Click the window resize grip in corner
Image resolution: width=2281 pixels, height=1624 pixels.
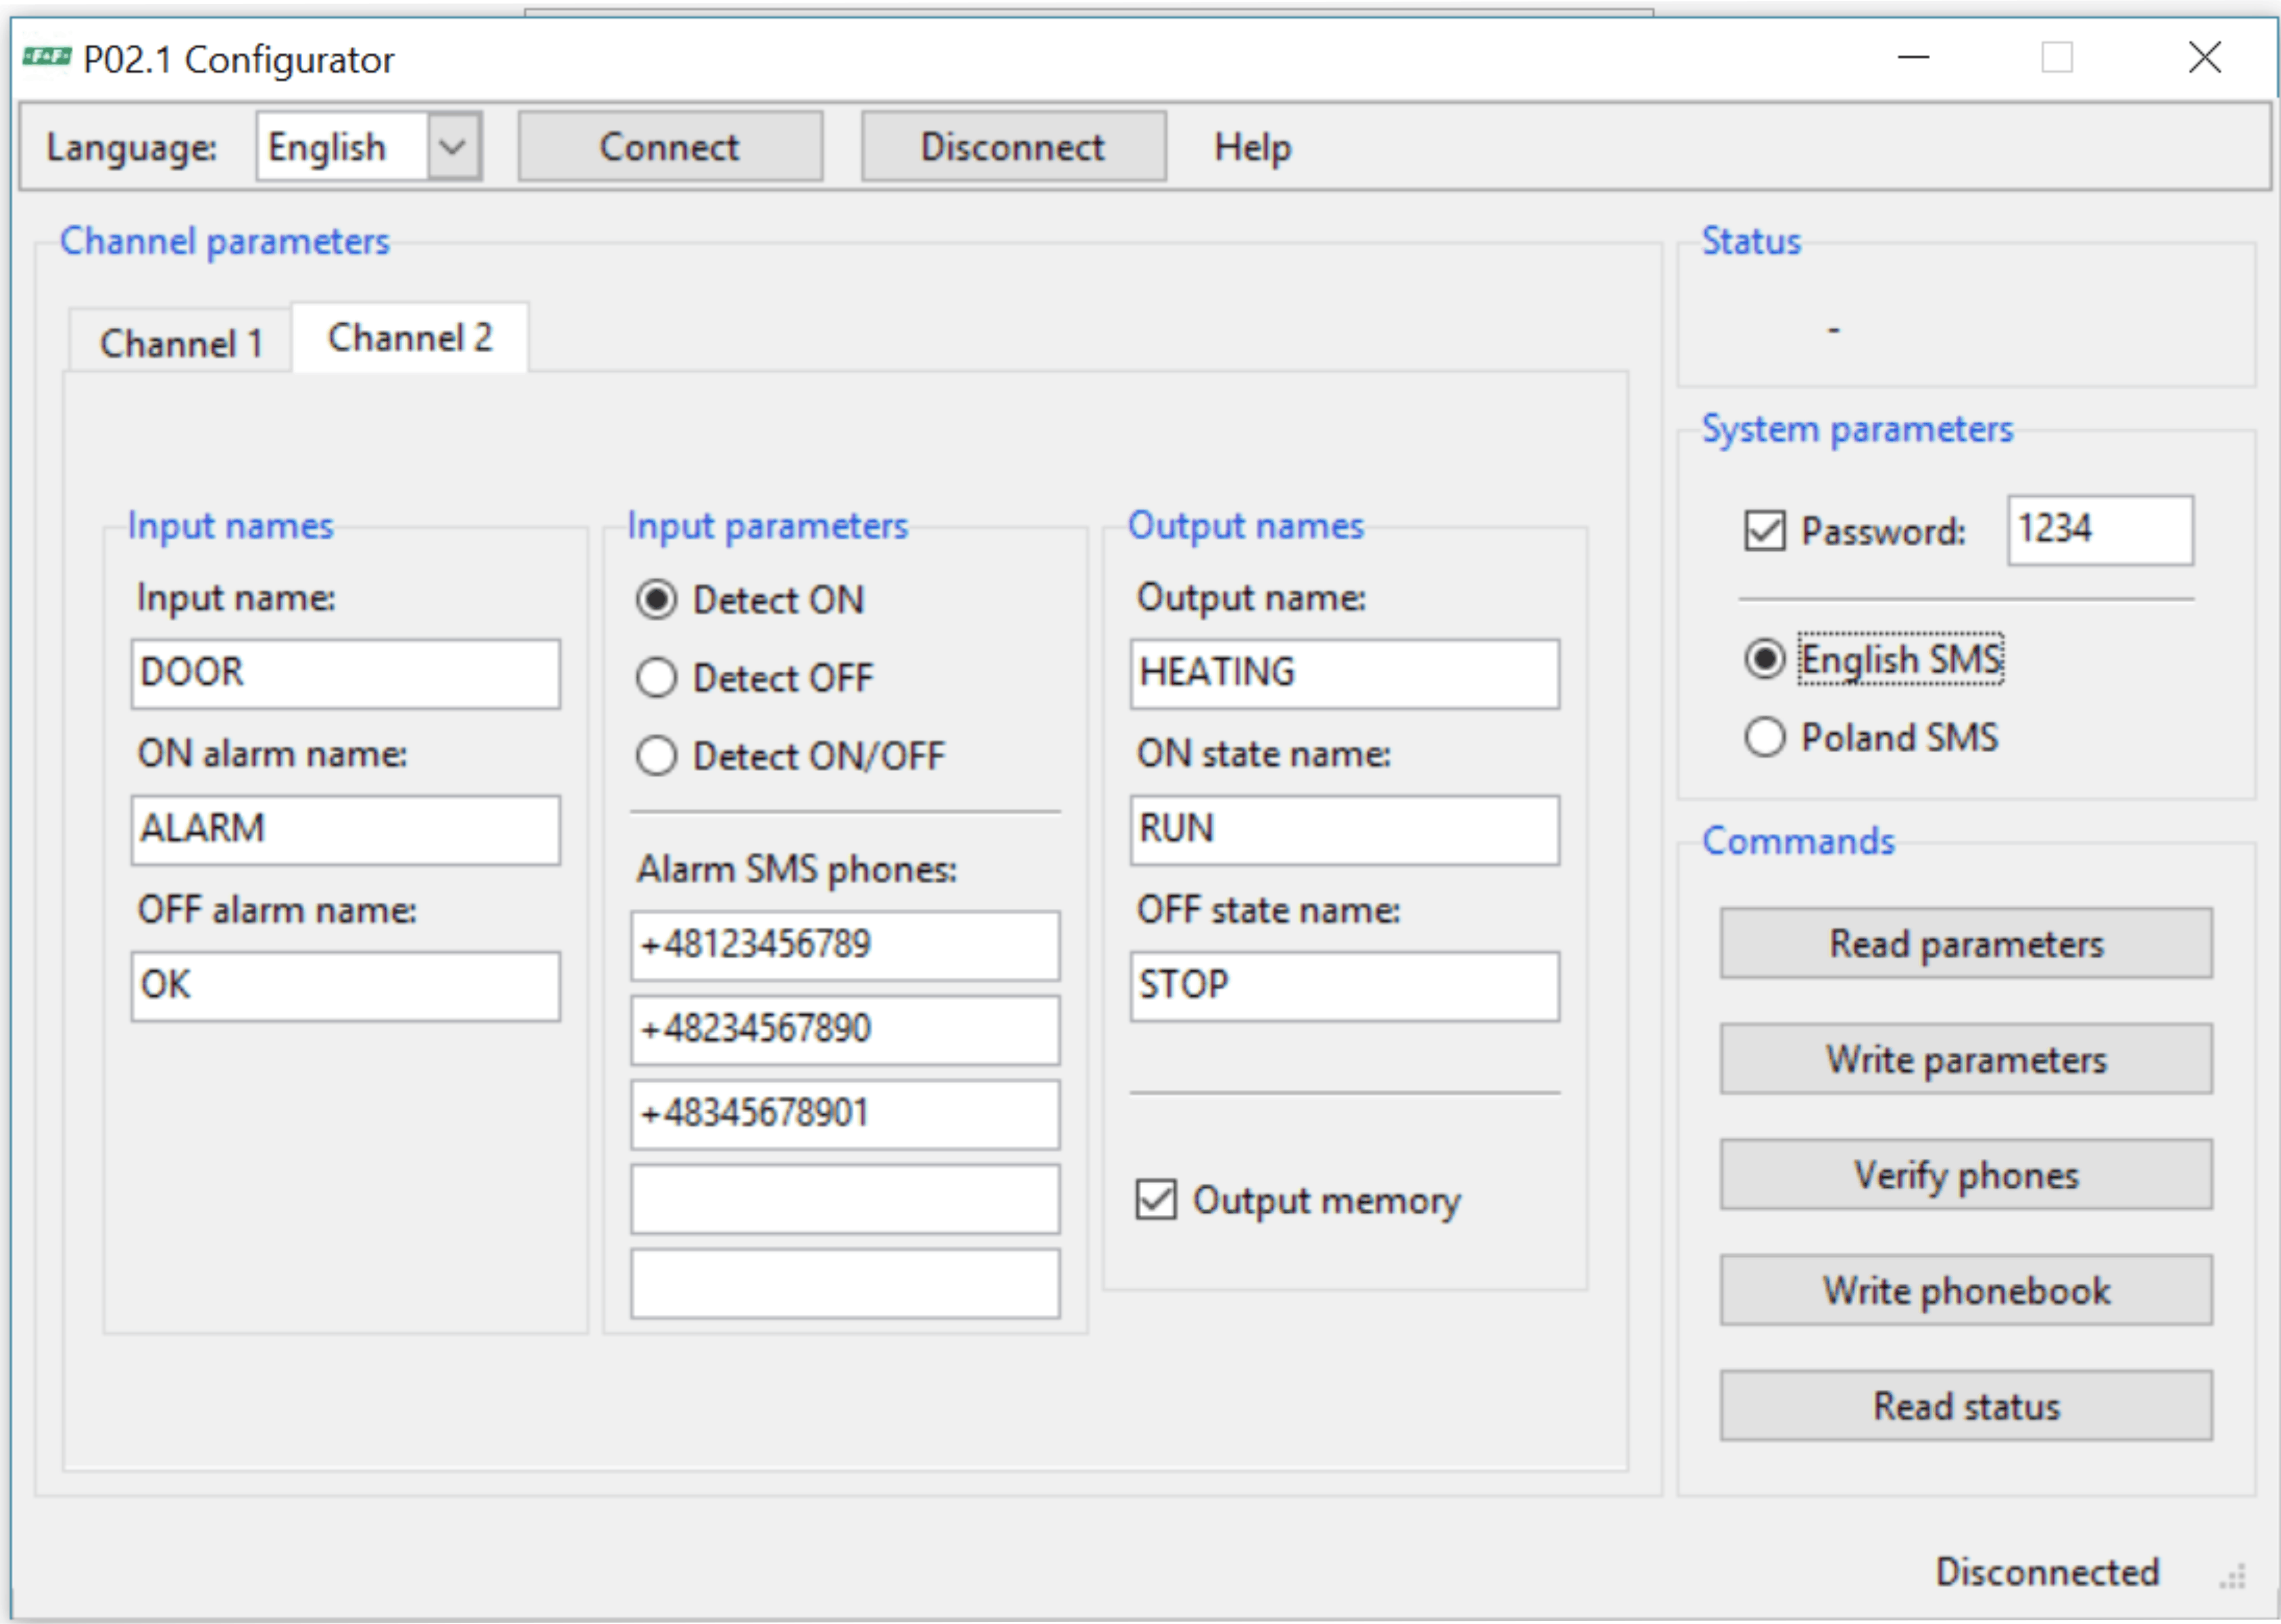(2232, 1576)
